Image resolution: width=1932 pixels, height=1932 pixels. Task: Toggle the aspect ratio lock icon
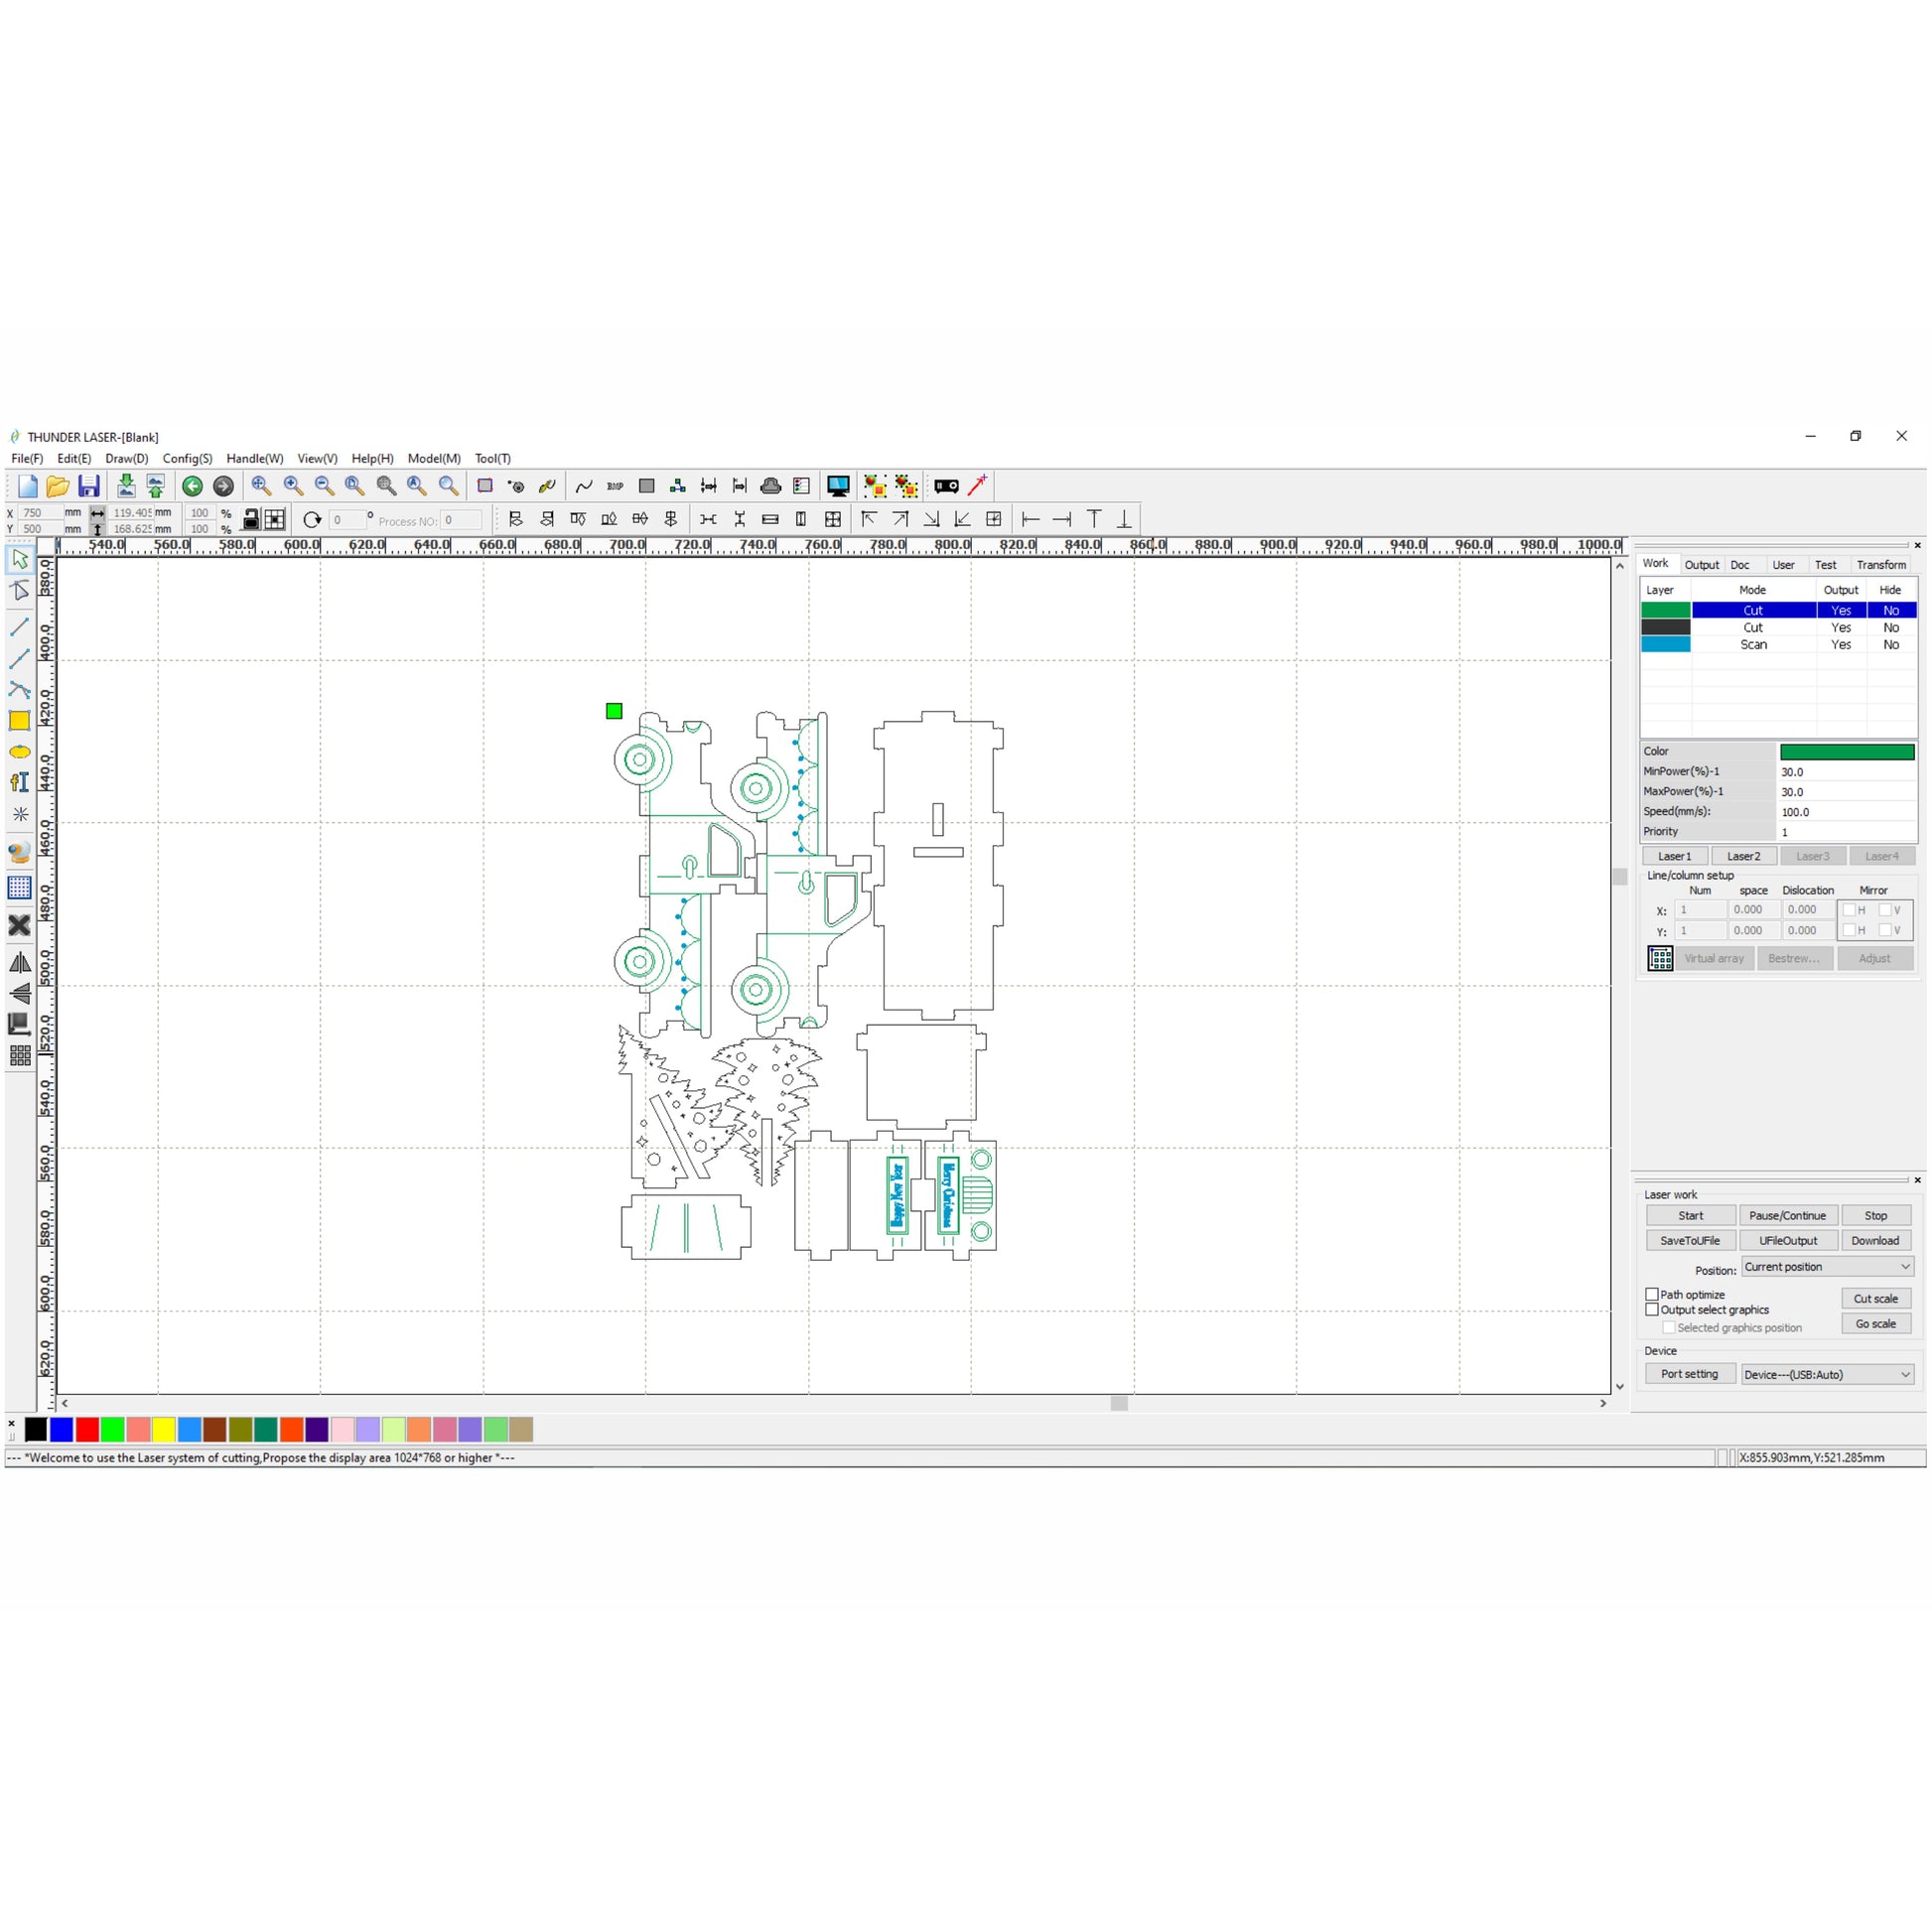(x=251, y=519)
